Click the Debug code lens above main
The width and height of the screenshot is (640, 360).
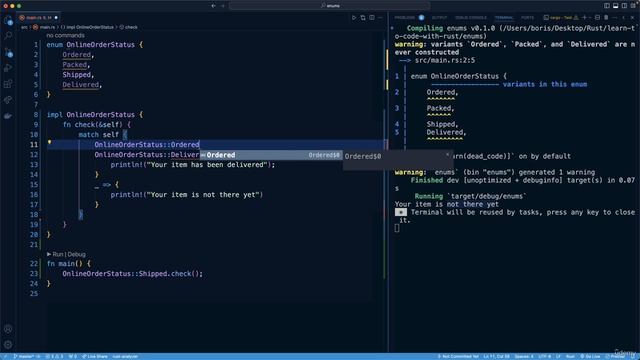pos(76,254)
